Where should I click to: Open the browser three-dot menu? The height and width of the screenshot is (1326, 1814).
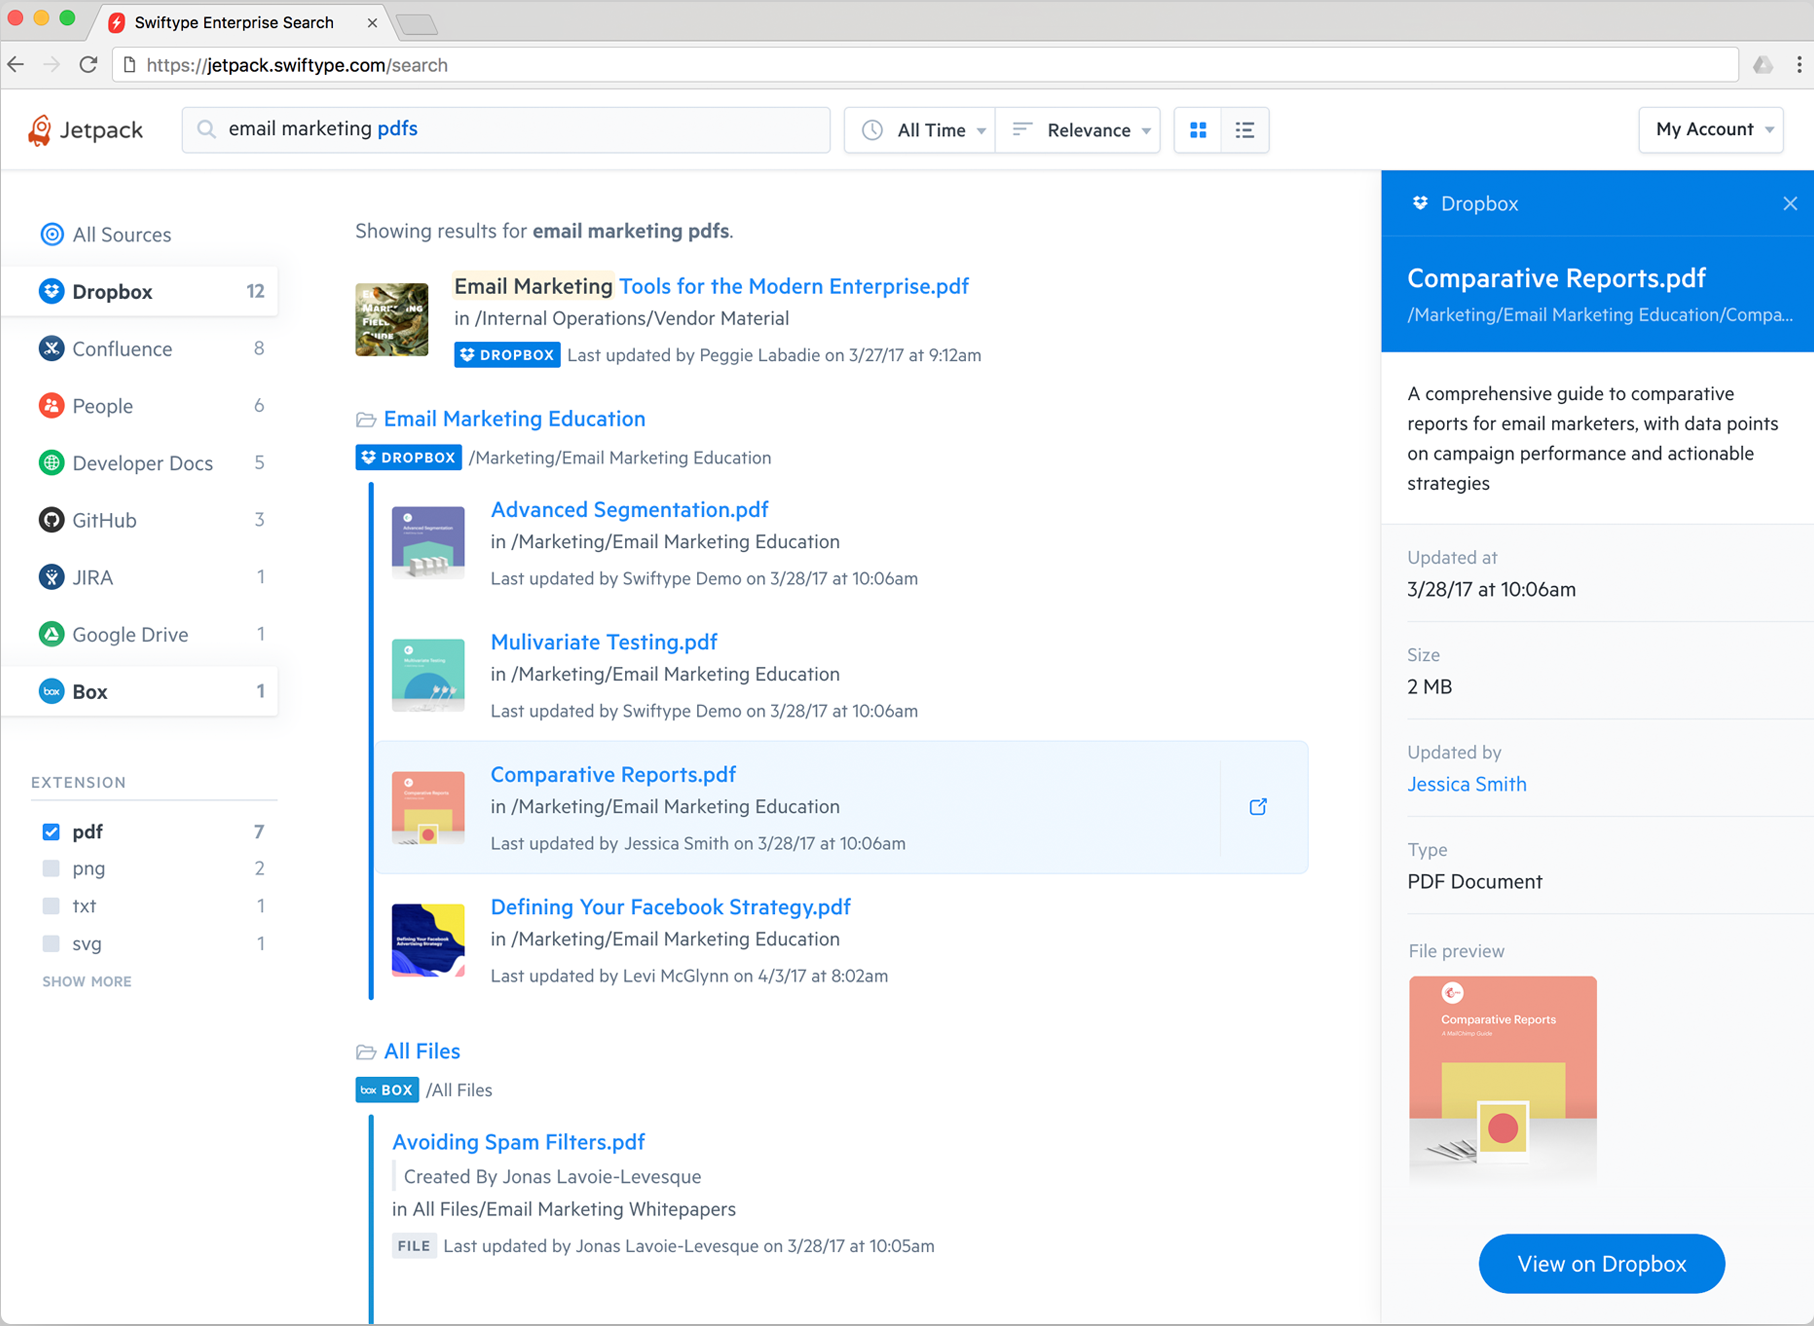[x=1799, y=65]
